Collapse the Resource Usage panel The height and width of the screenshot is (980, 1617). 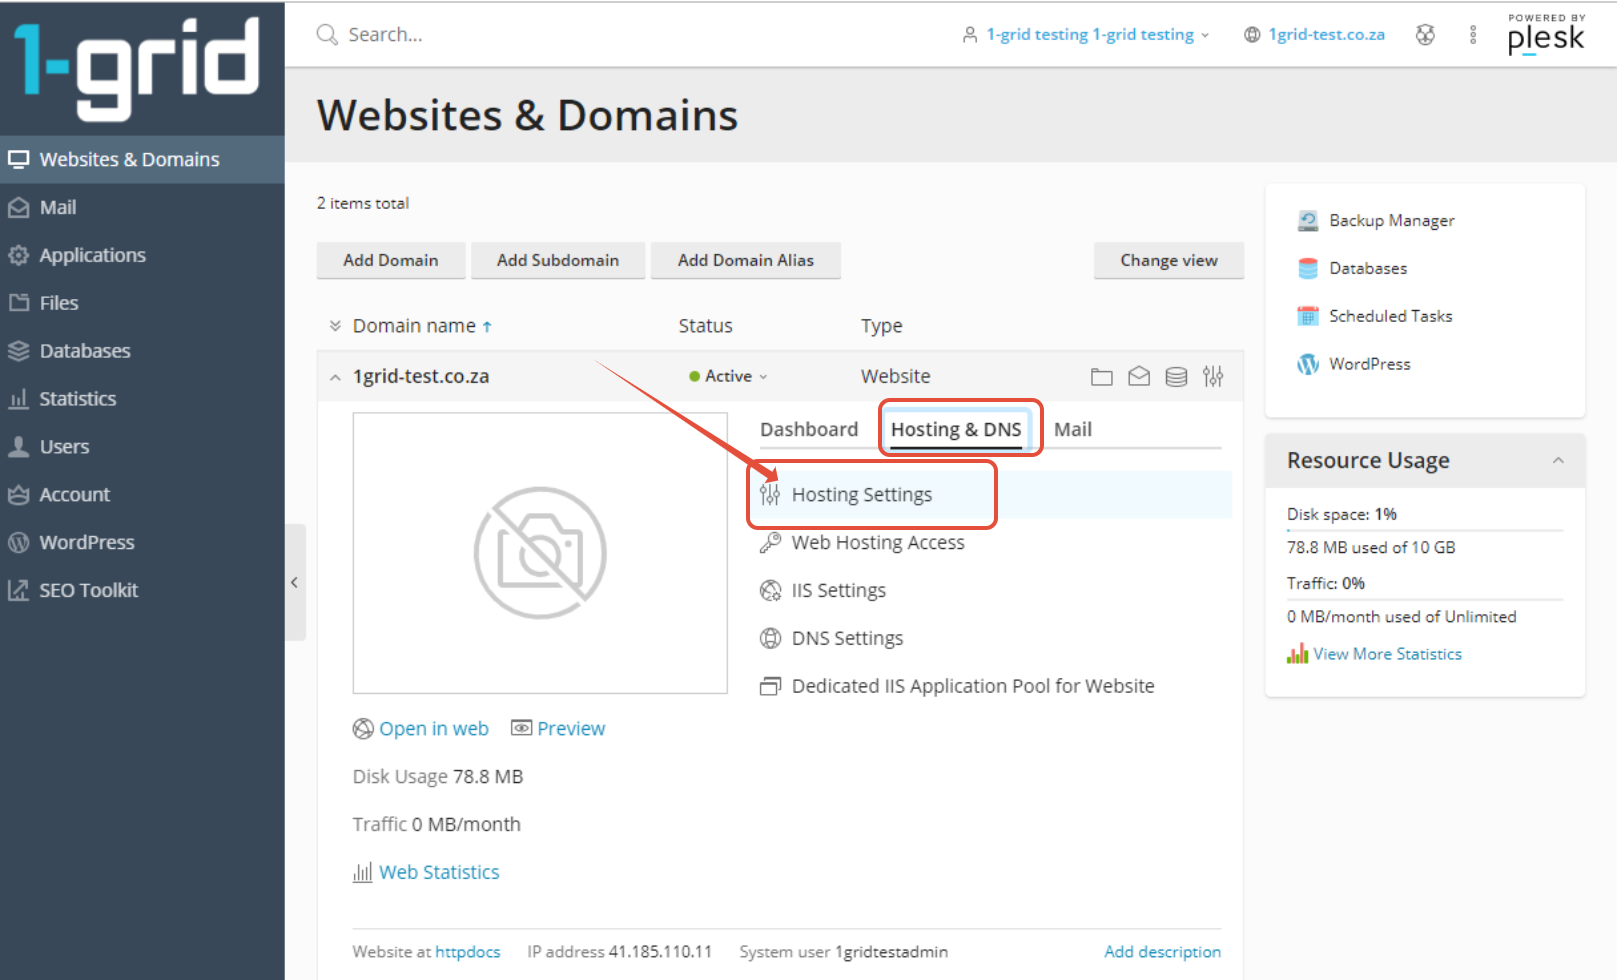(1558, 461)
